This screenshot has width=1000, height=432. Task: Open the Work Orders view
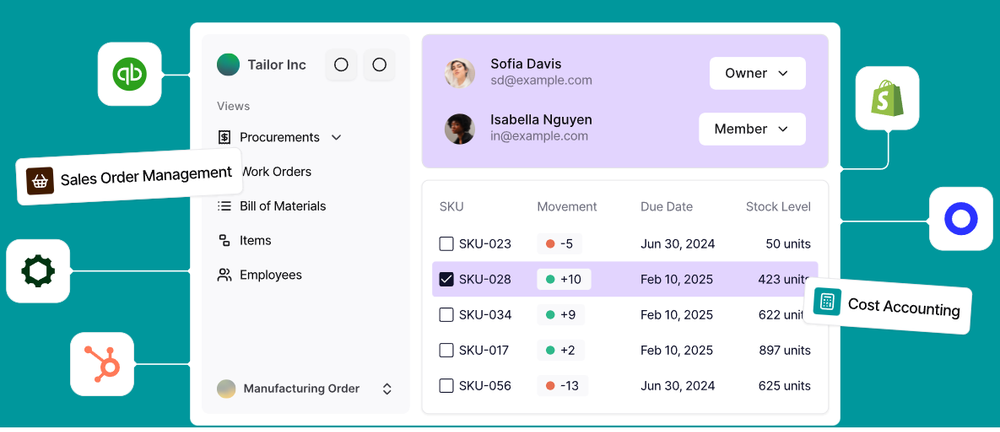click(276, 172)
